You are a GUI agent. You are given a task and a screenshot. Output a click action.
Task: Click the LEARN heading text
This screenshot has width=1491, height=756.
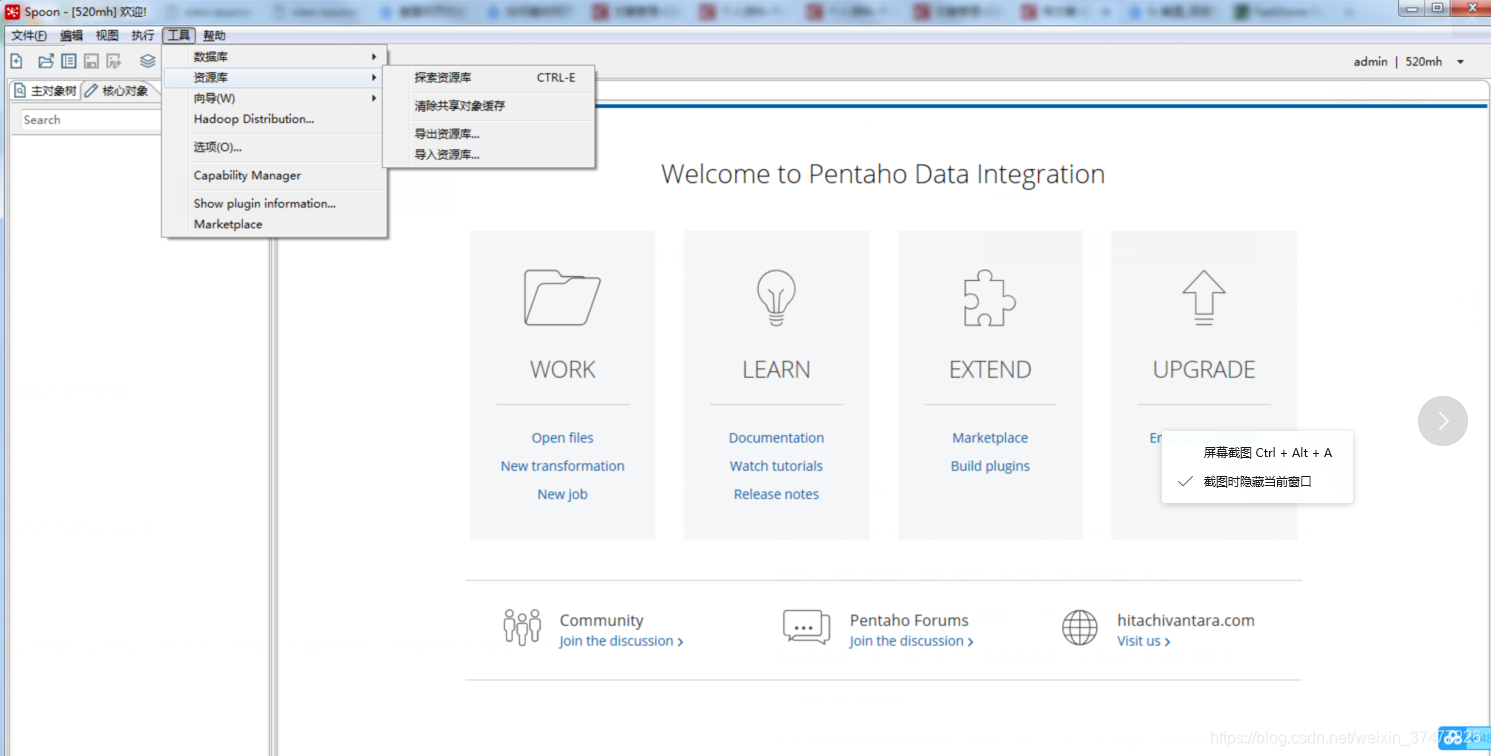[x=776, y=369]
